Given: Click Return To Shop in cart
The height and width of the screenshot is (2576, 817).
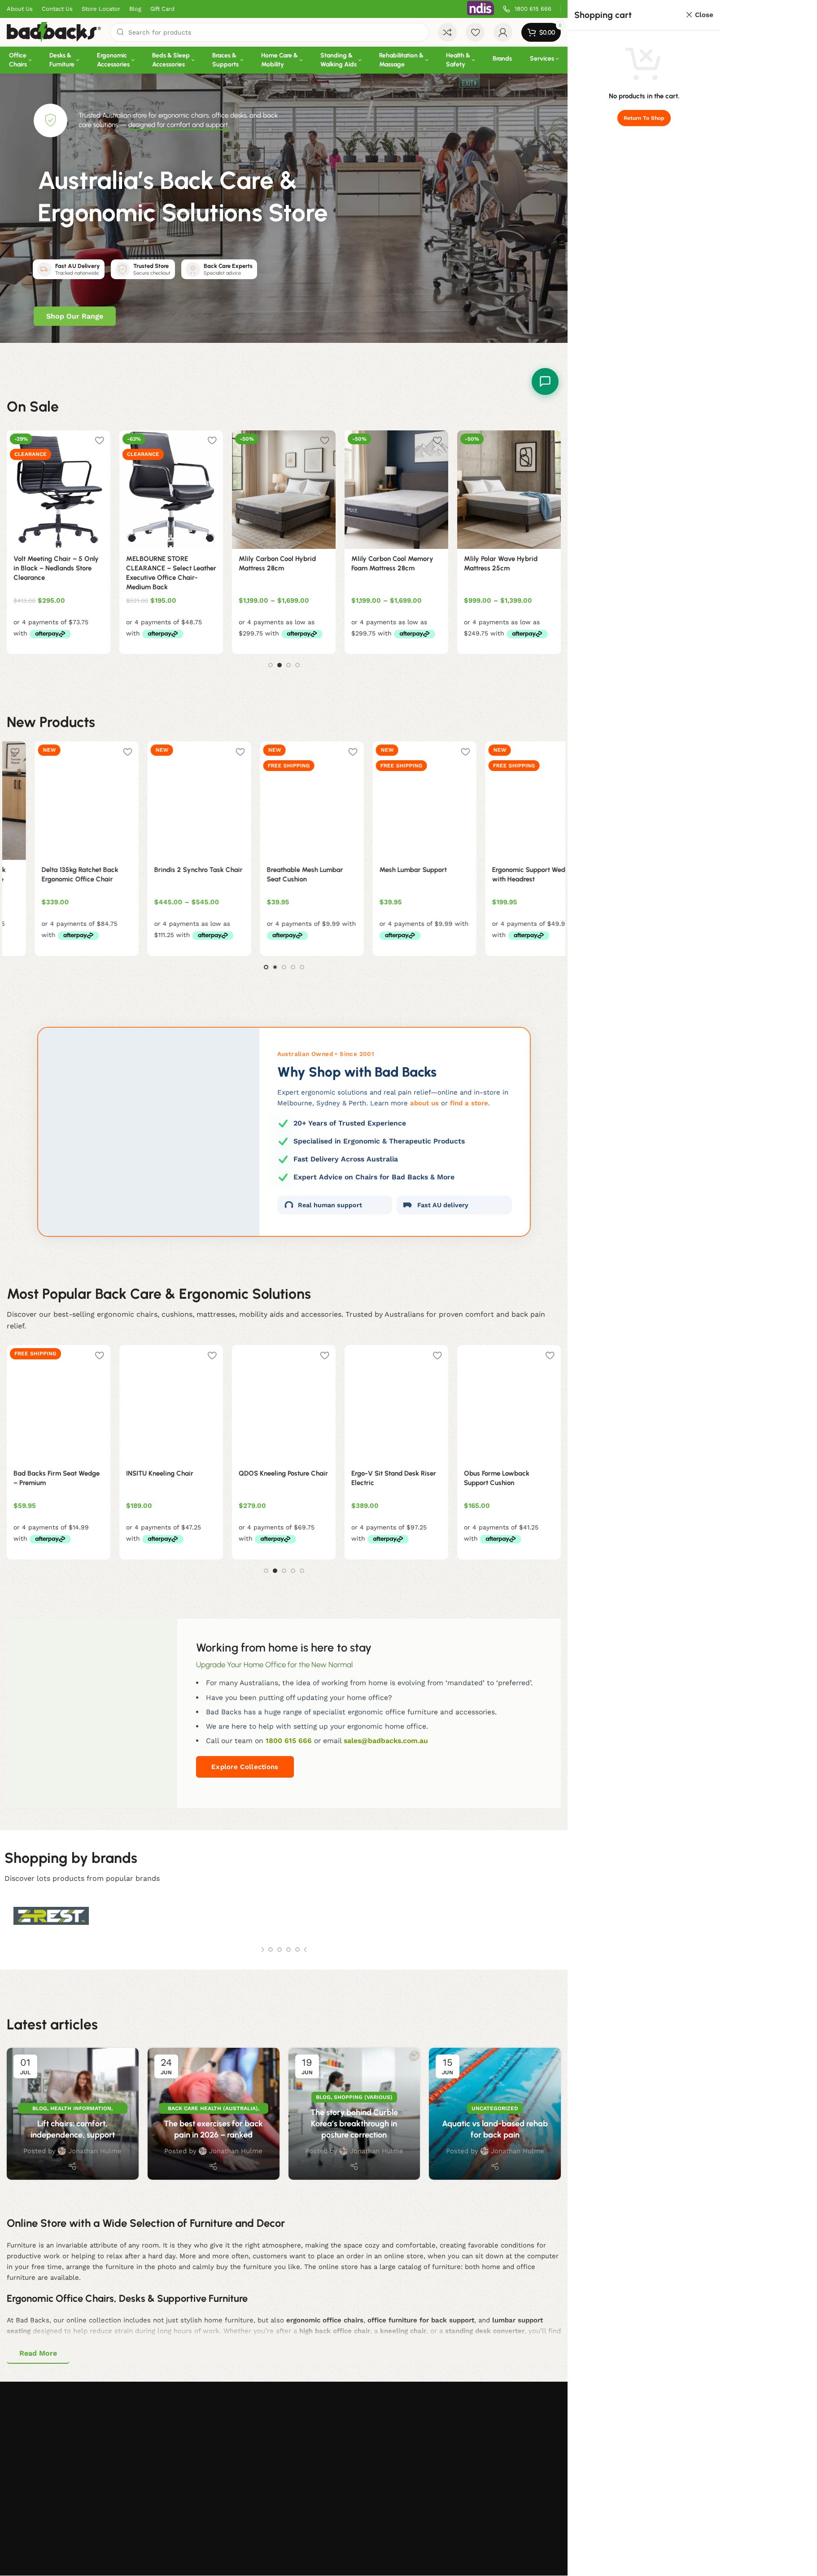Looking at the screenshot, I should (644, 118).
